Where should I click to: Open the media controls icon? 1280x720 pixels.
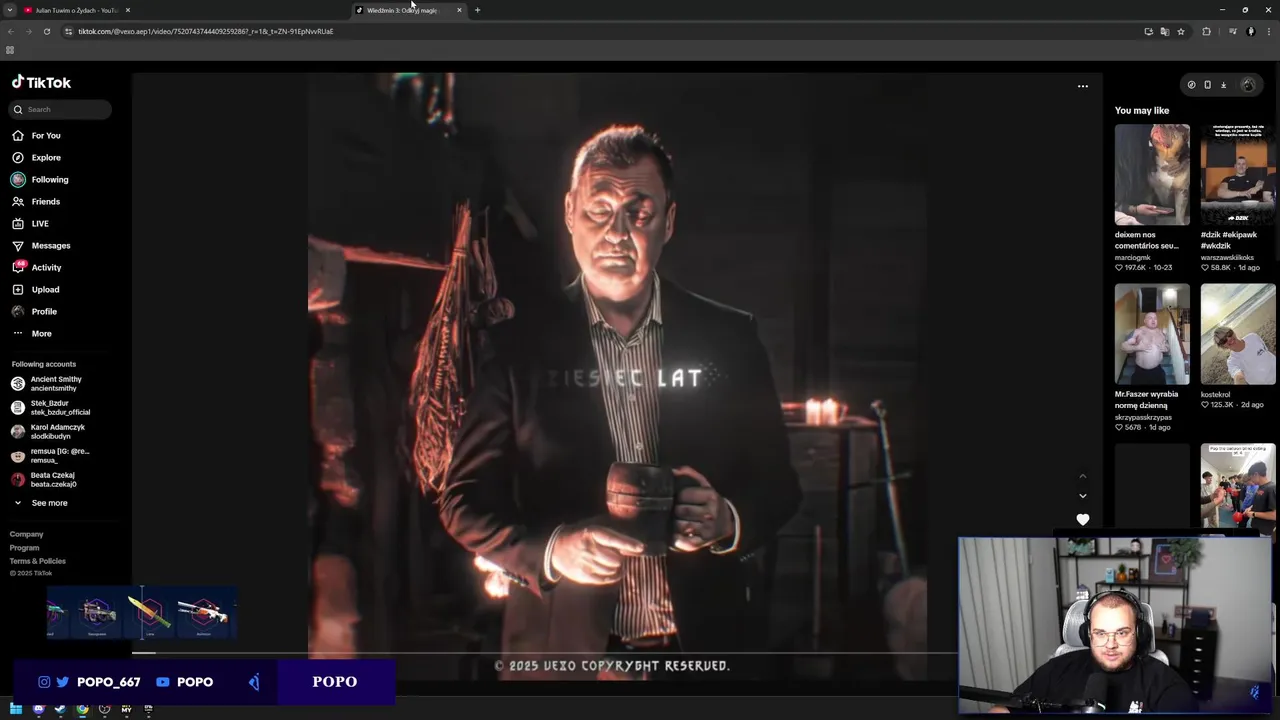1233,31
